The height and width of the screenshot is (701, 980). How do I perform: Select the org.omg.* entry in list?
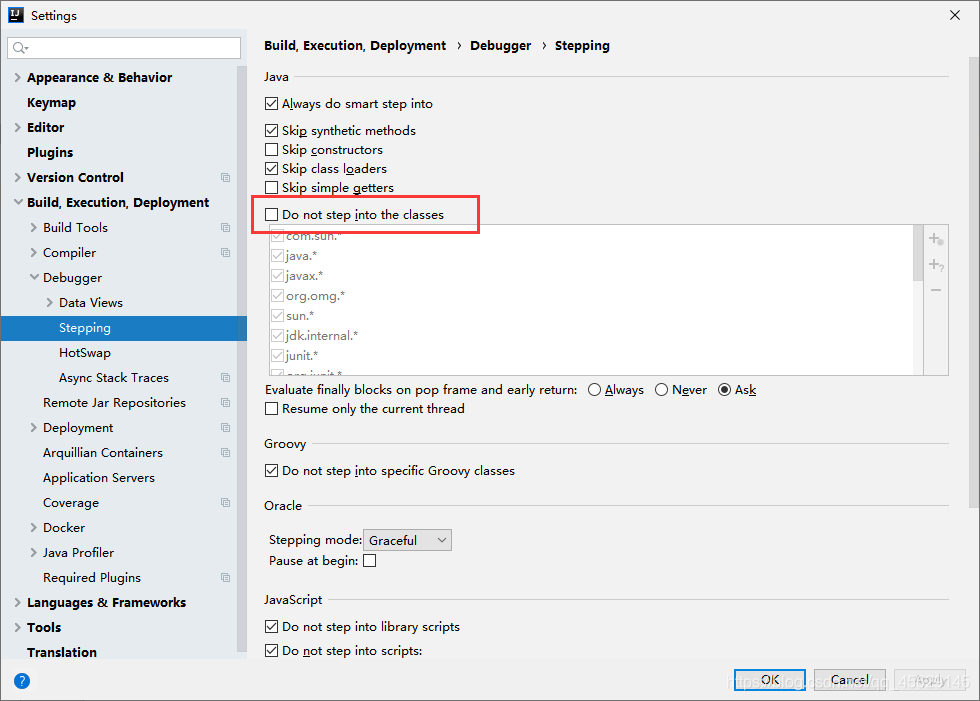315,296
